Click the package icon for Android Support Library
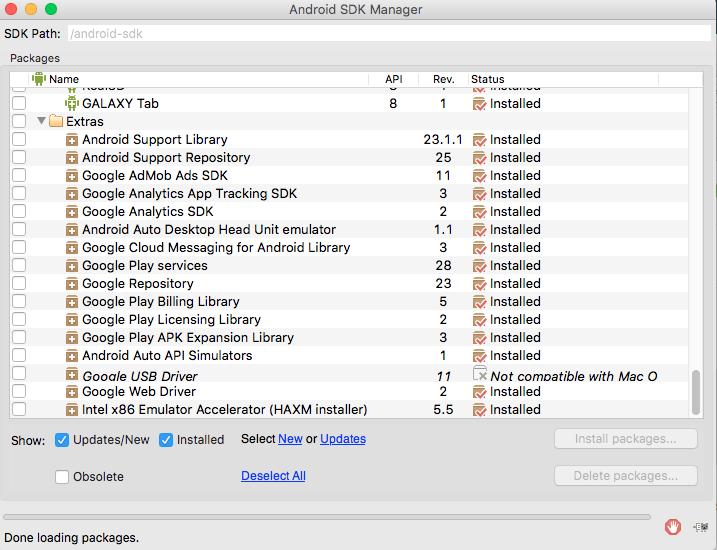717x550 pixels. [x=72, y=140]
